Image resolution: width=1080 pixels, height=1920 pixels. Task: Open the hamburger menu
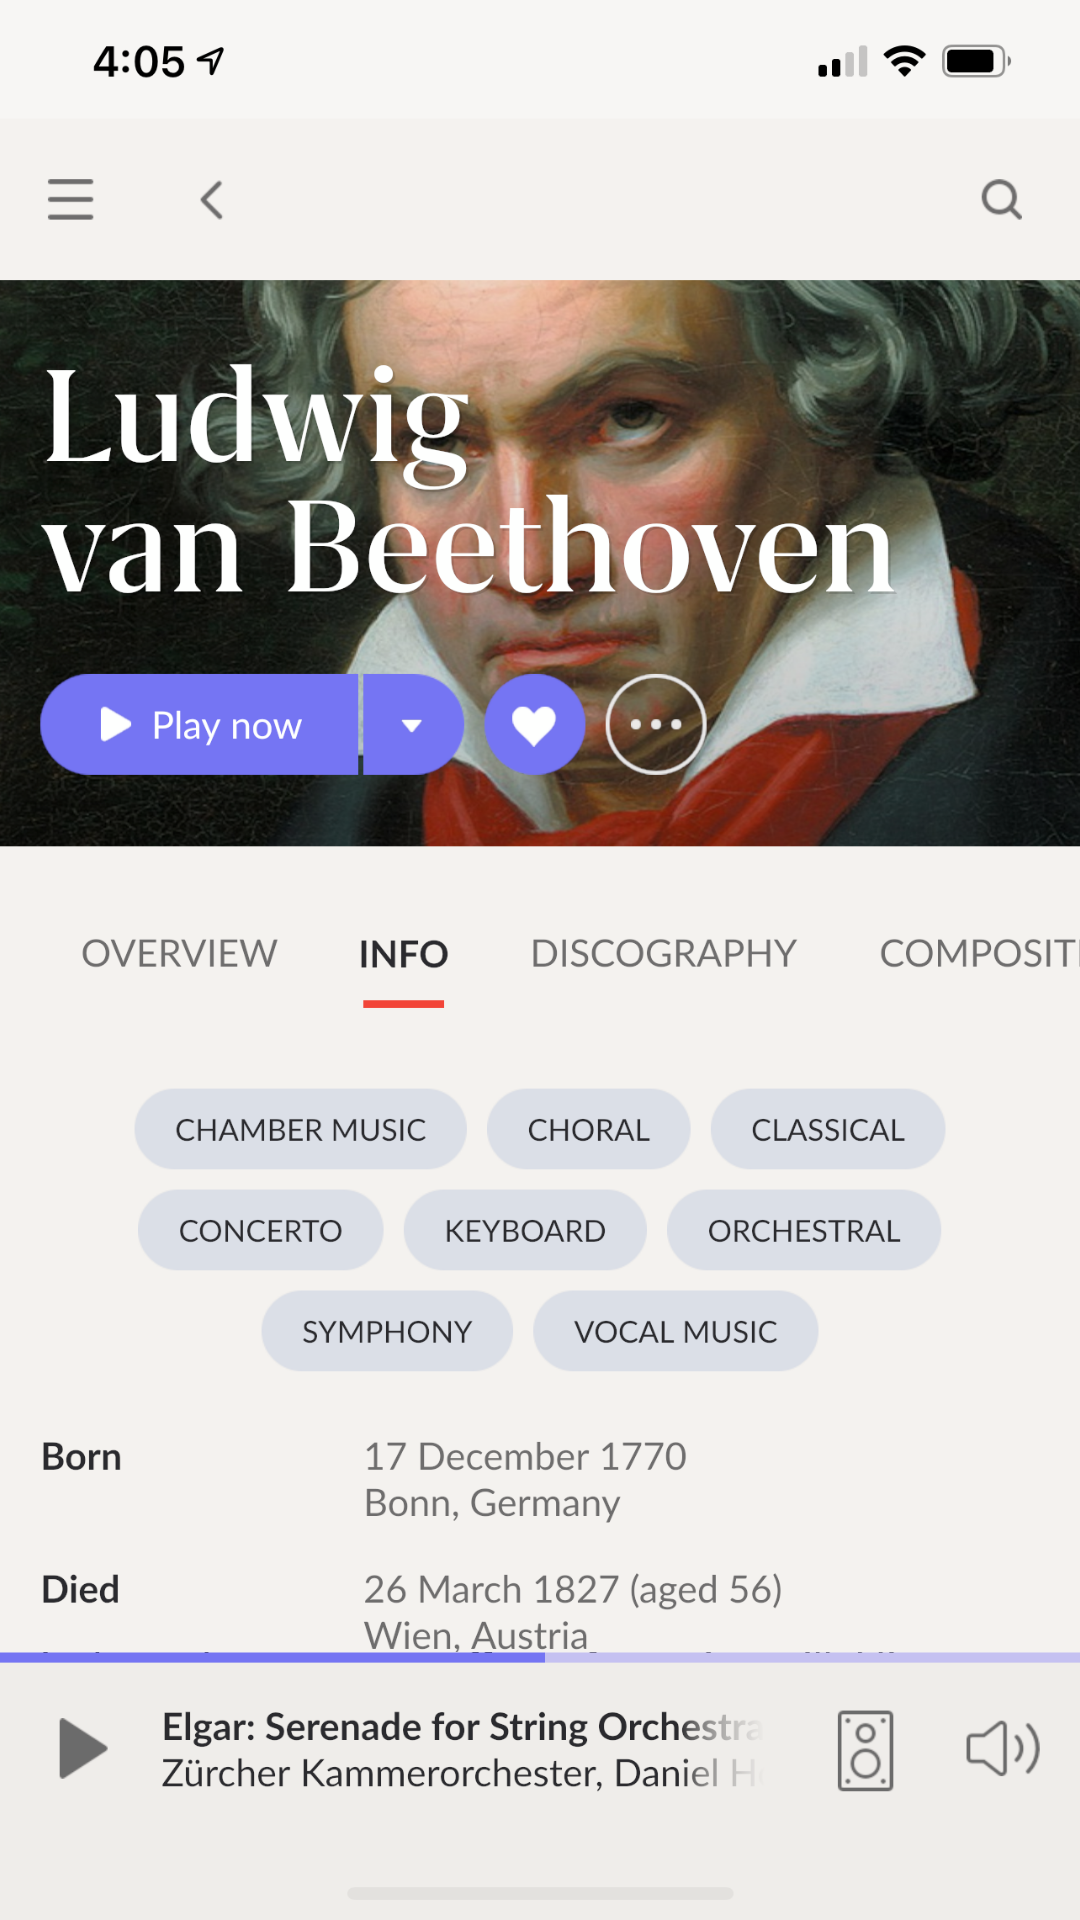[70, 199]
